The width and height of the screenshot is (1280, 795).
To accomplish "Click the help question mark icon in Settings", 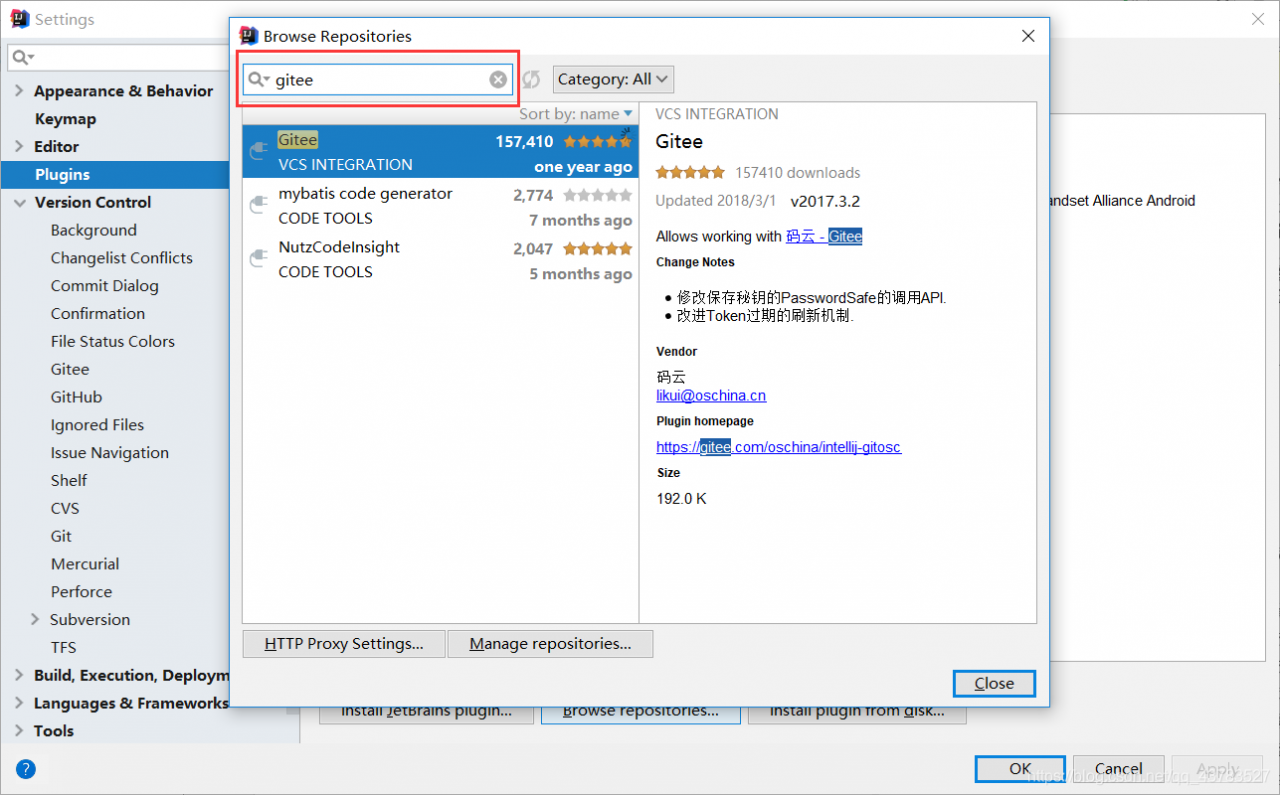I will pos(26,769).
